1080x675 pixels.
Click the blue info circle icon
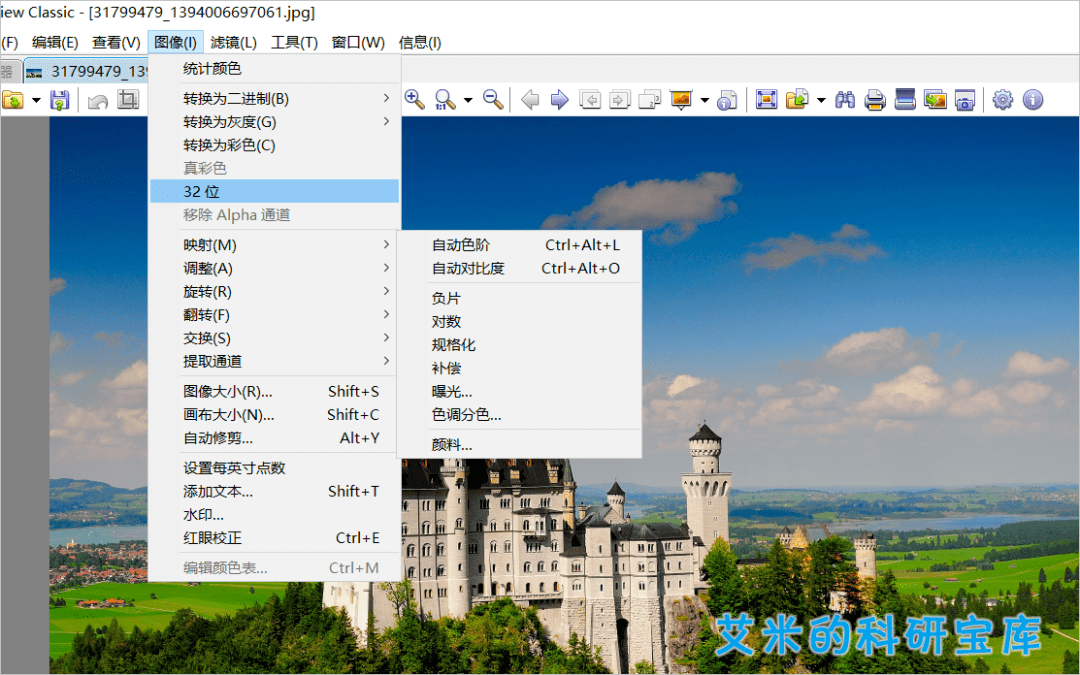pos(1032,100)
